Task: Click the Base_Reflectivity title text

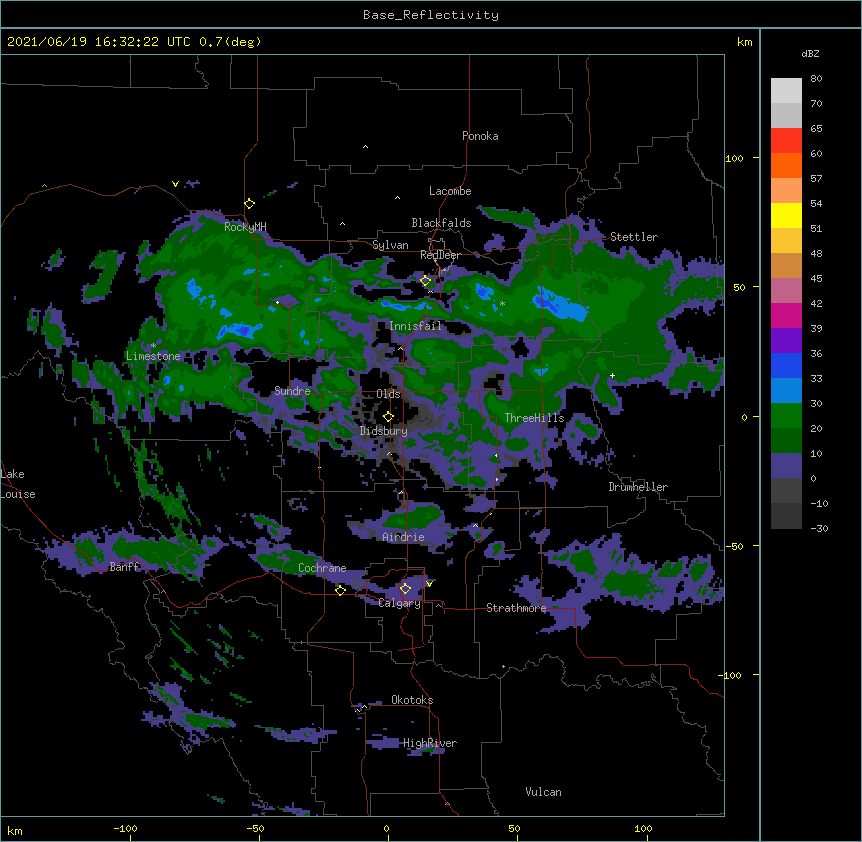Action: pyautogui.click(x=431, y=15)
